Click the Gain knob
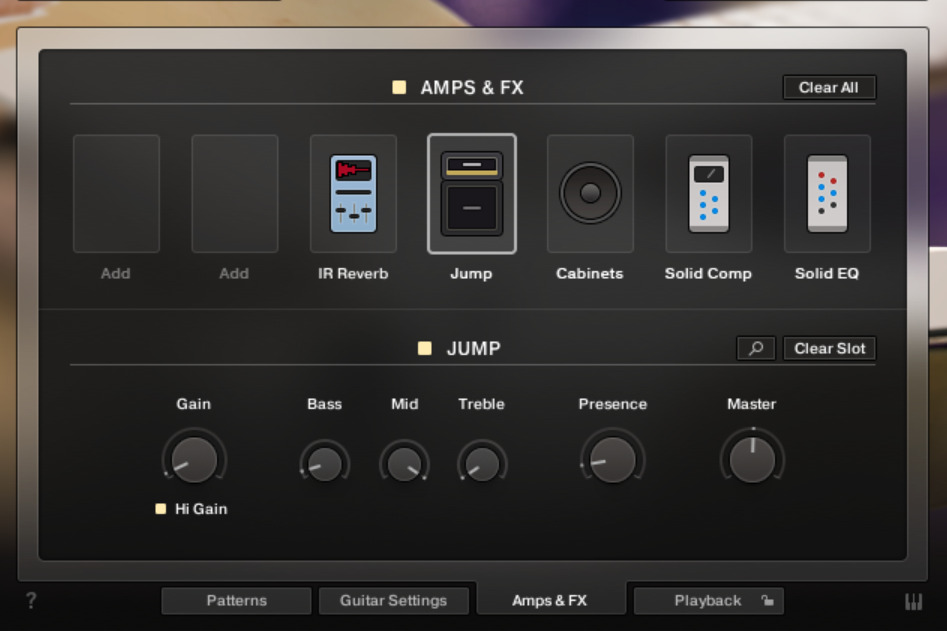The height and width of the screenshot is (631, 947). (194, 460)
